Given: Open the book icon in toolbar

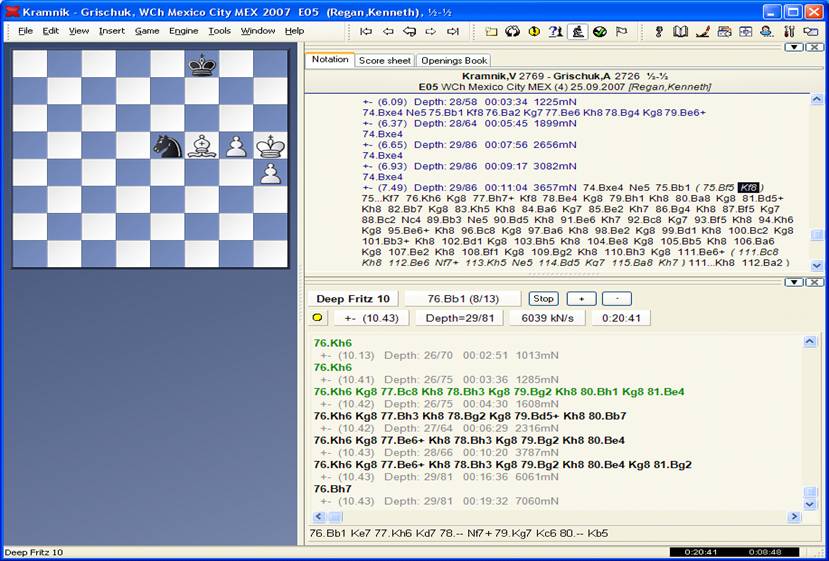Looking at the screenshot, I should click(x=681, y=31).
